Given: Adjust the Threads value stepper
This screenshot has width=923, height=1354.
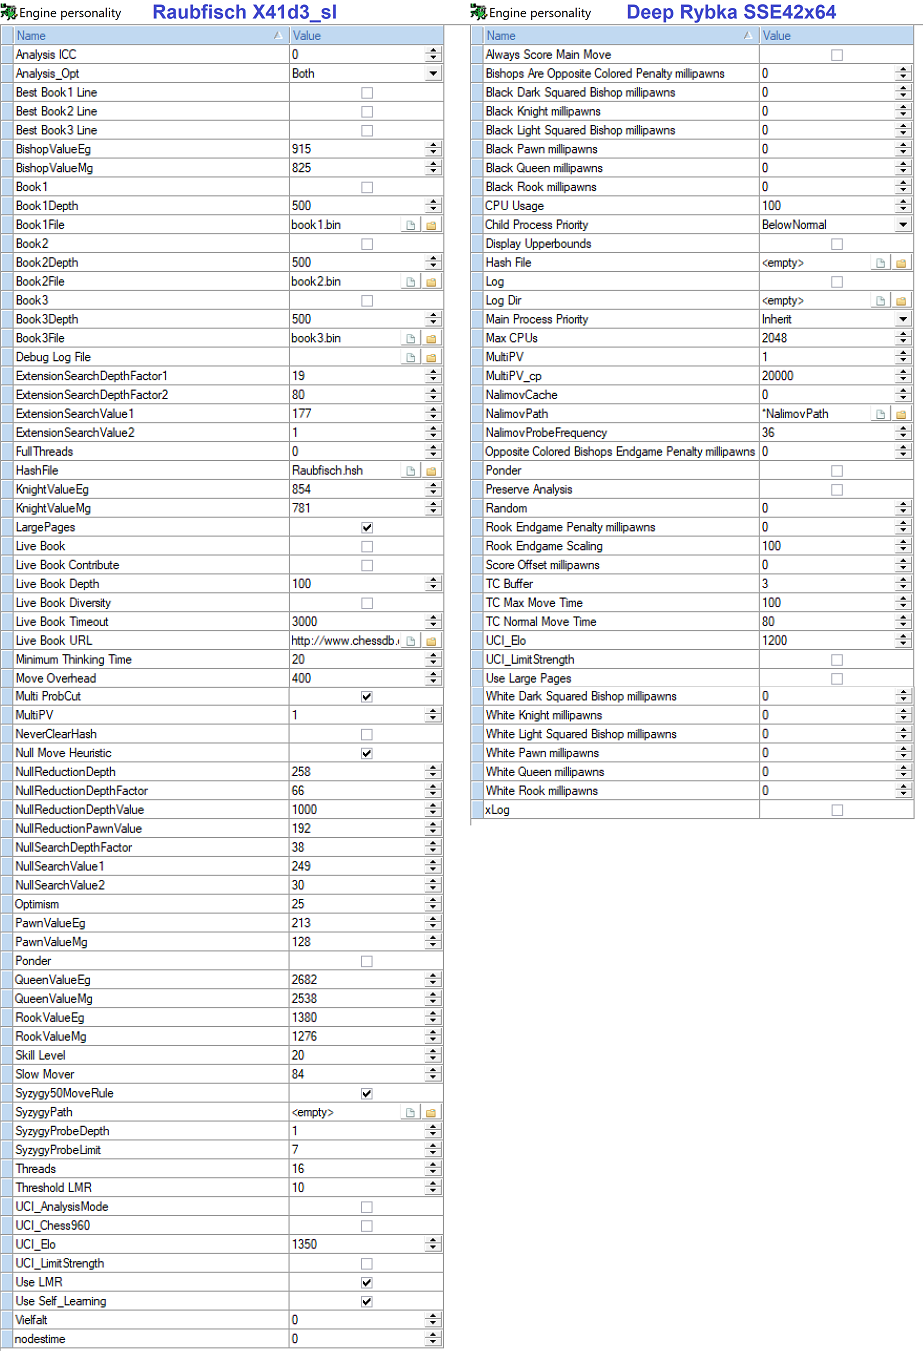Looking at the screenshot, I should 433,1169.
